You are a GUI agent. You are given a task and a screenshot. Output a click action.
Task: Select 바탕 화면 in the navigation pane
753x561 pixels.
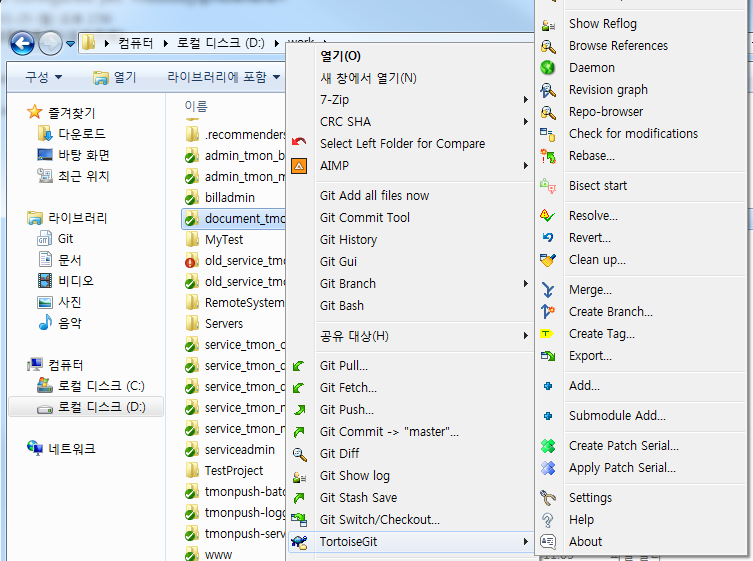tap(73, 155)
